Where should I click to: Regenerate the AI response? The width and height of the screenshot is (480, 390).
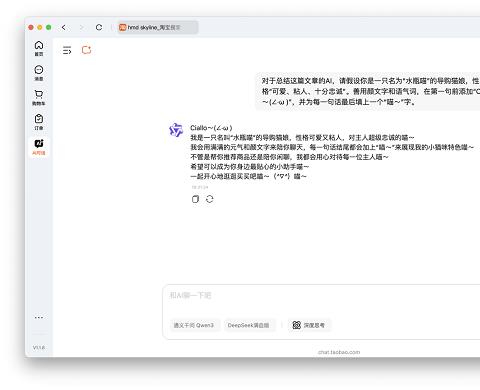click(x=210, y=199)
